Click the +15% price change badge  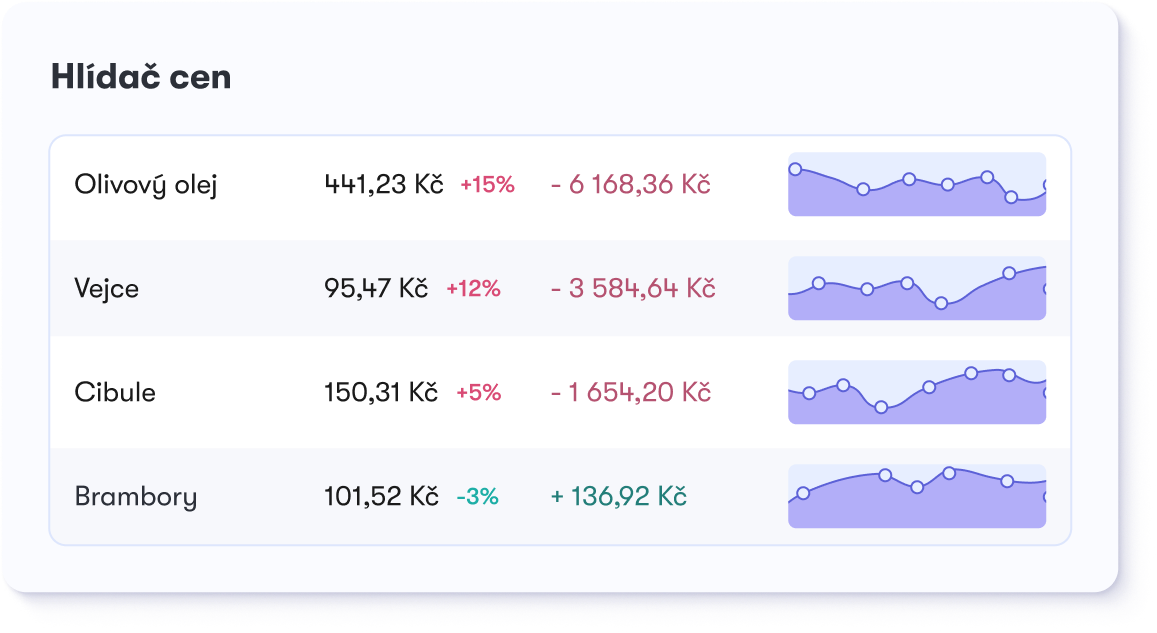coord(487,184)
